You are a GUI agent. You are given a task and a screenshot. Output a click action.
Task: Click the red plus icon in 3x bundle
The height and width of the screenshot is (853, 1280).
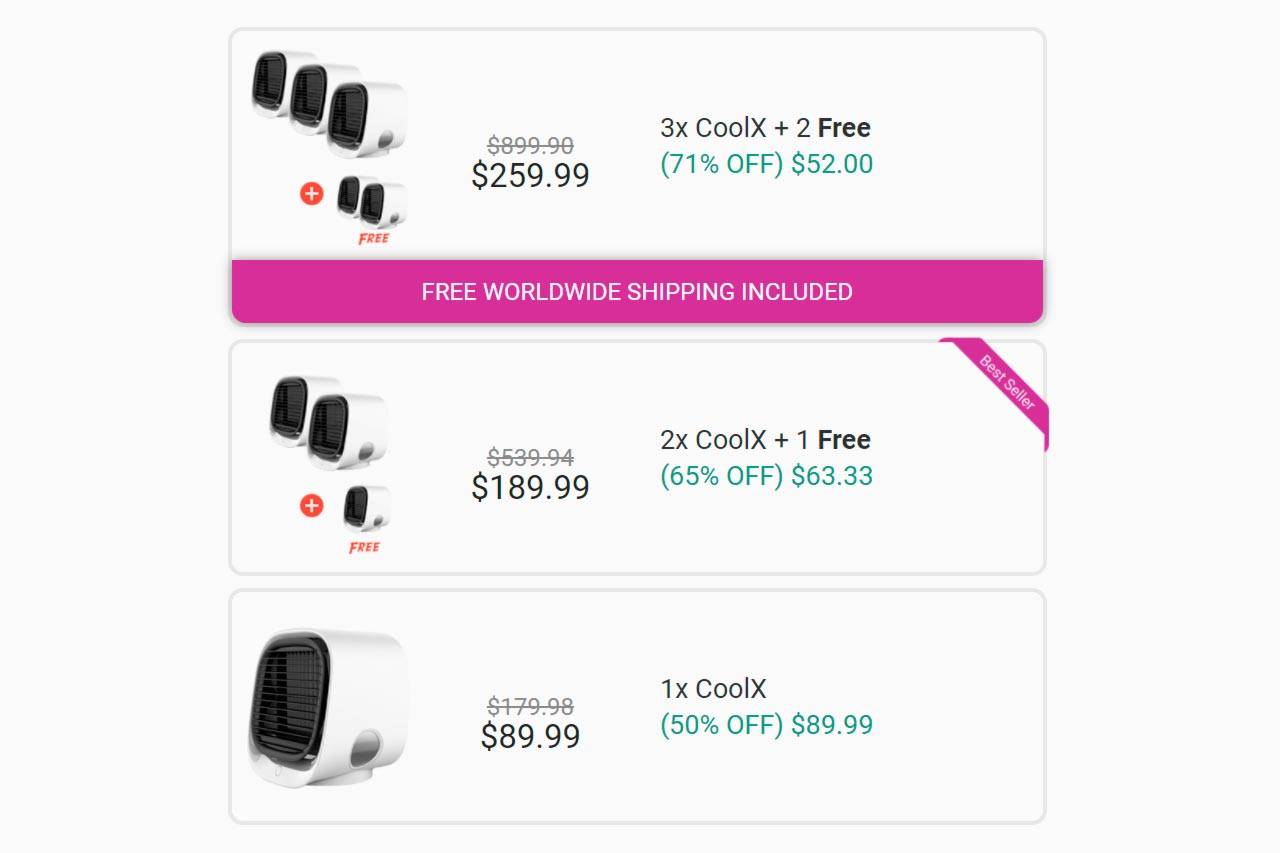point(311,194)
